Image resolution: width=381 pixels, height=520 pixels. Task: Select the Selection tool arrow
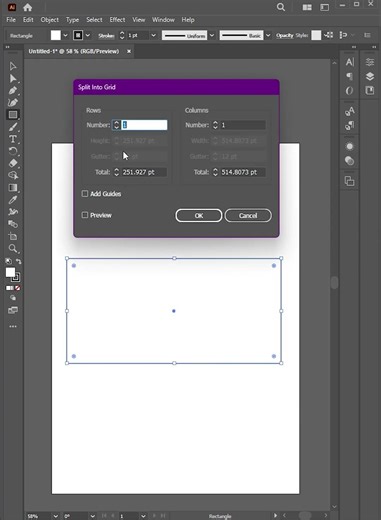13,66
